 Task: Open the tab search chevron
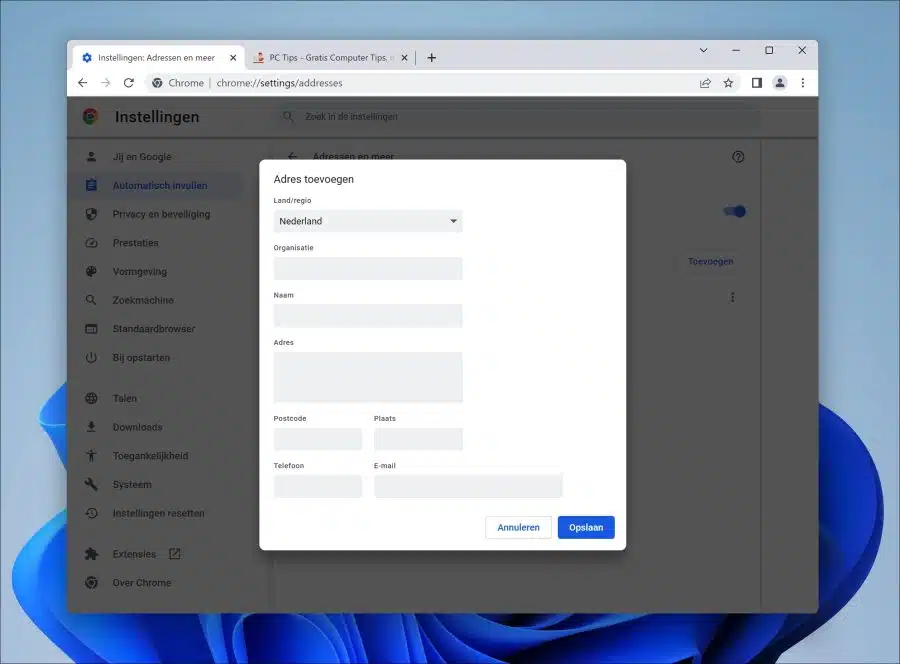click(x=703, y=51)
